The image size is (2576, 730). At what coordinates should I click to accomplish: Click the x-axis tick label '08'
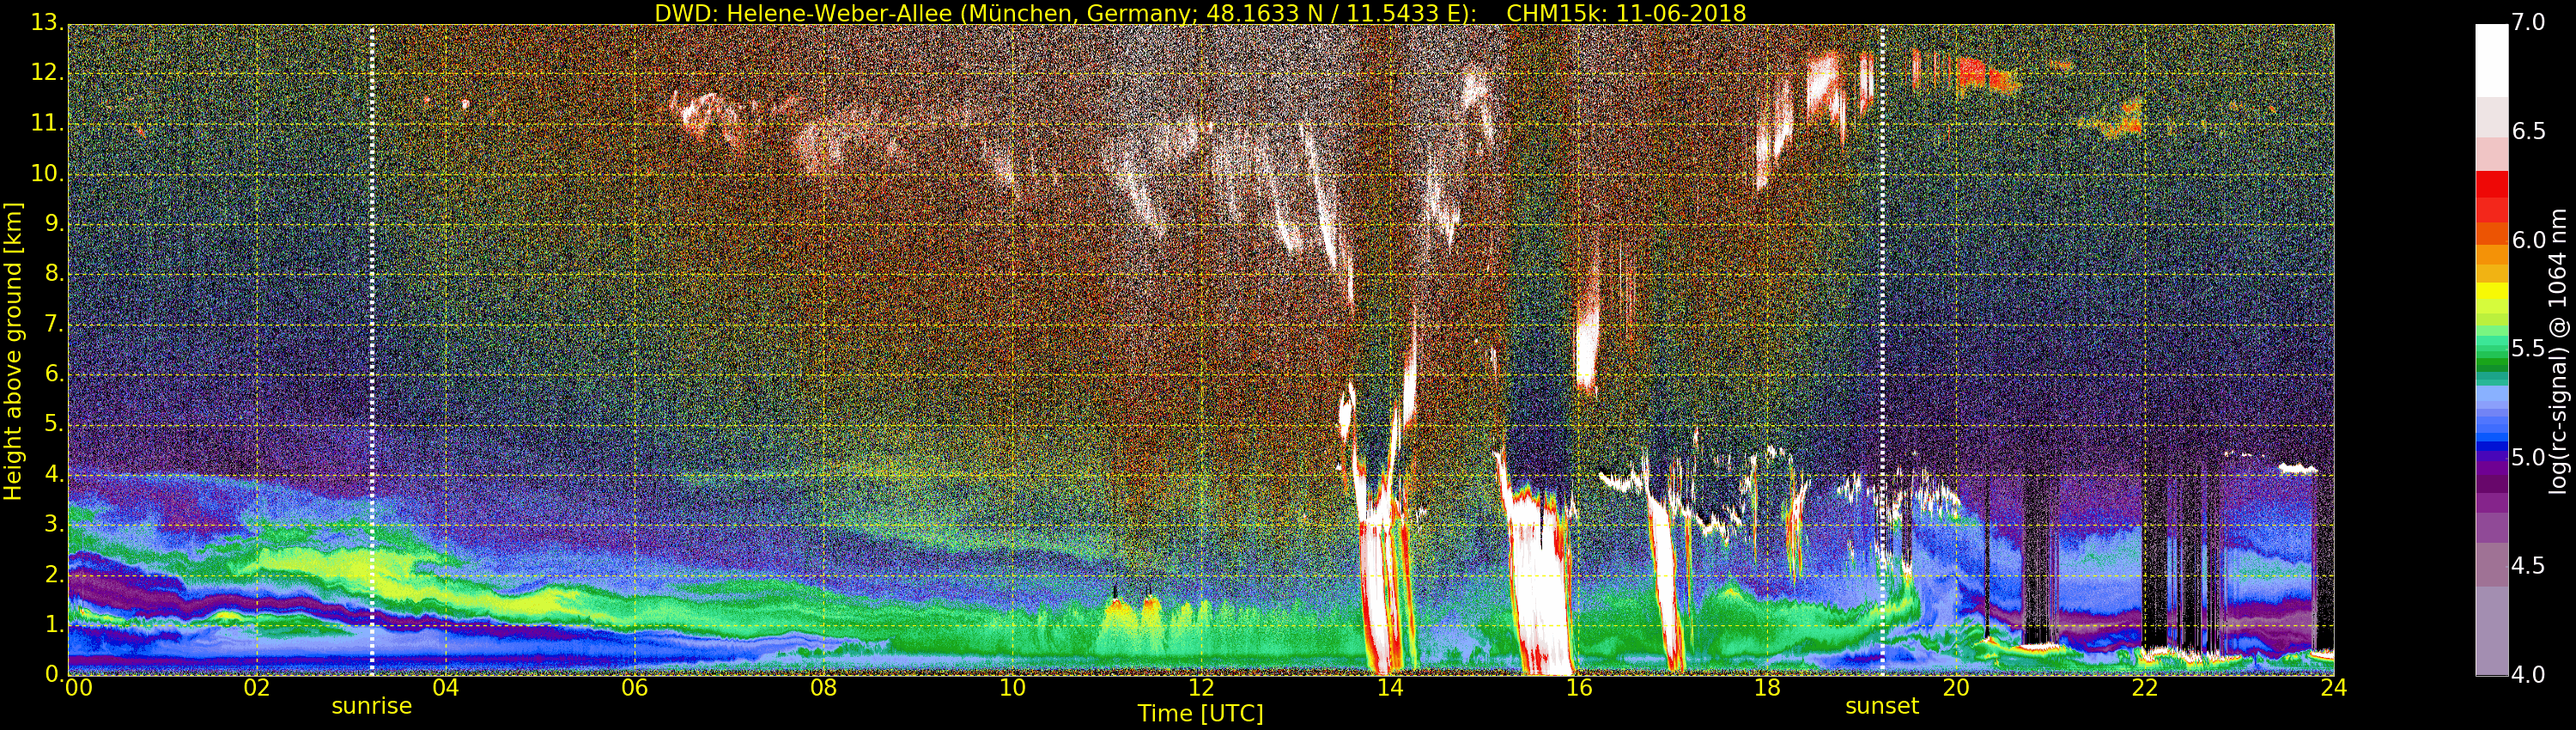point(823,688)
